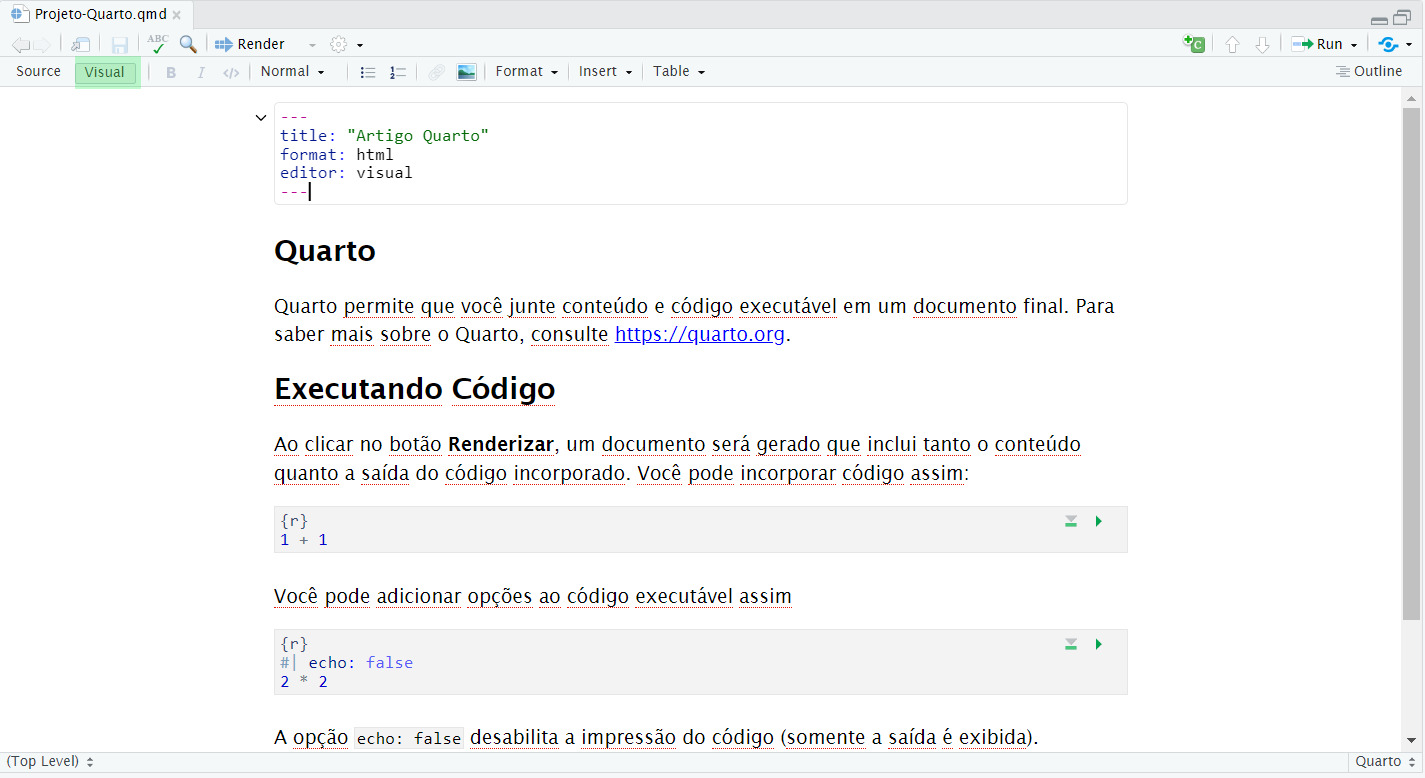Viewport: 1425px width, 778px height.
Task: Click the 'Executando Código' heading
Action: (415, 389)
